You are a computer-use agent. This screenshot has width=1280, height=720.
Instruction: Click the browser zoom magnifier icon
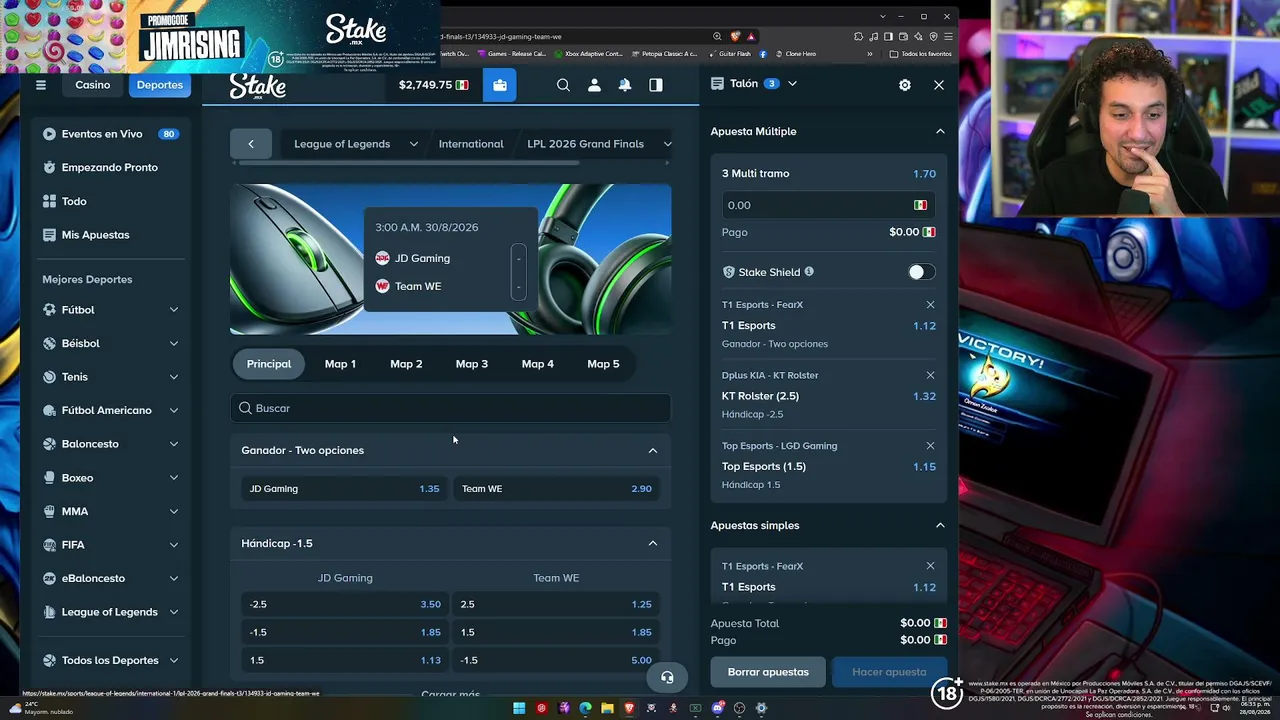717,37
